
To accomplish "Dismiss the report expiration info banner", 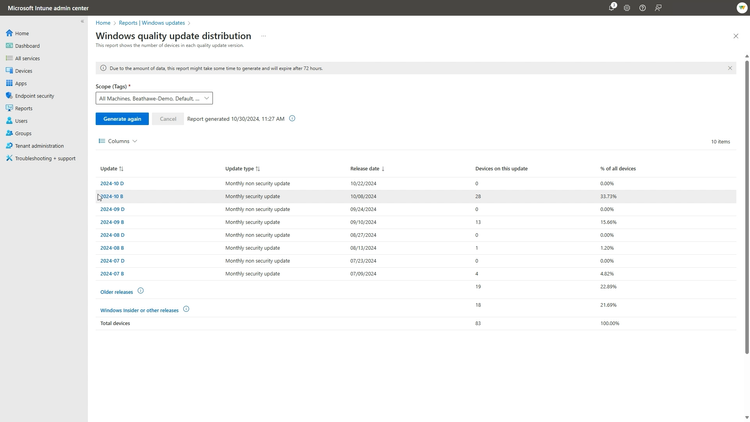I will [x=730, y=68].
